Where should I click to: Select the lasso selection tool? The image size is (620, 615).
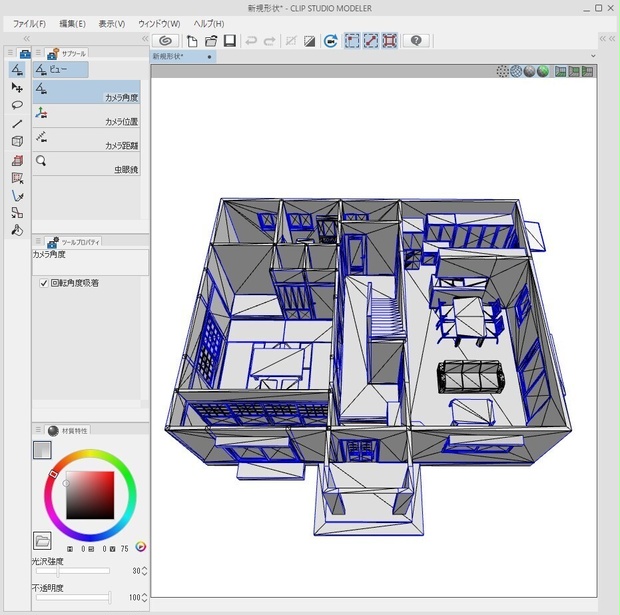[17, 105]
